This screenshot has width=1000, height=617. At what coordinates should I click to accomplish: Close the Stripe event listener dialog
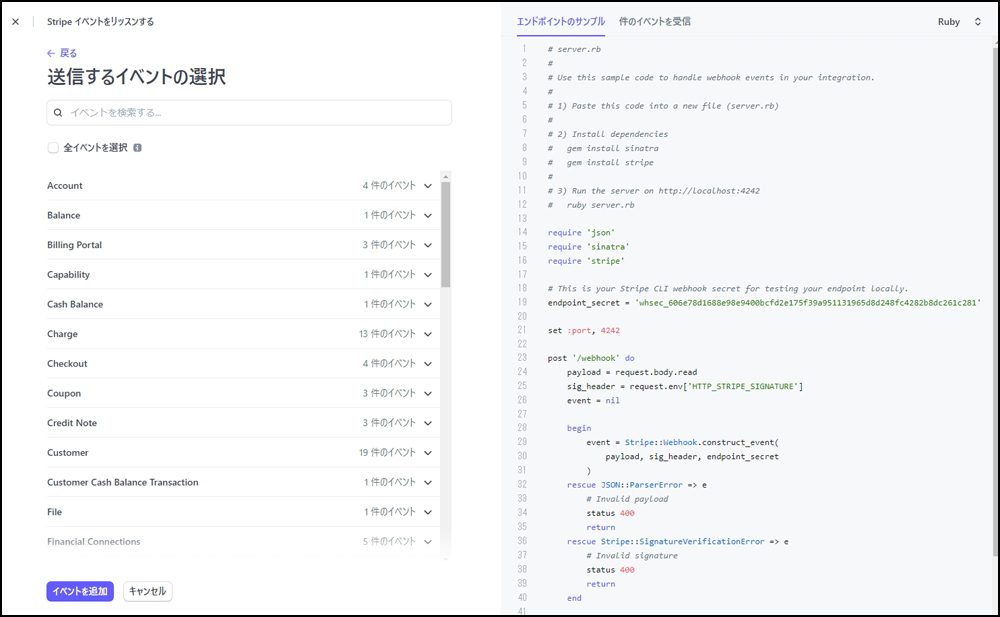[x=15, y=22]
